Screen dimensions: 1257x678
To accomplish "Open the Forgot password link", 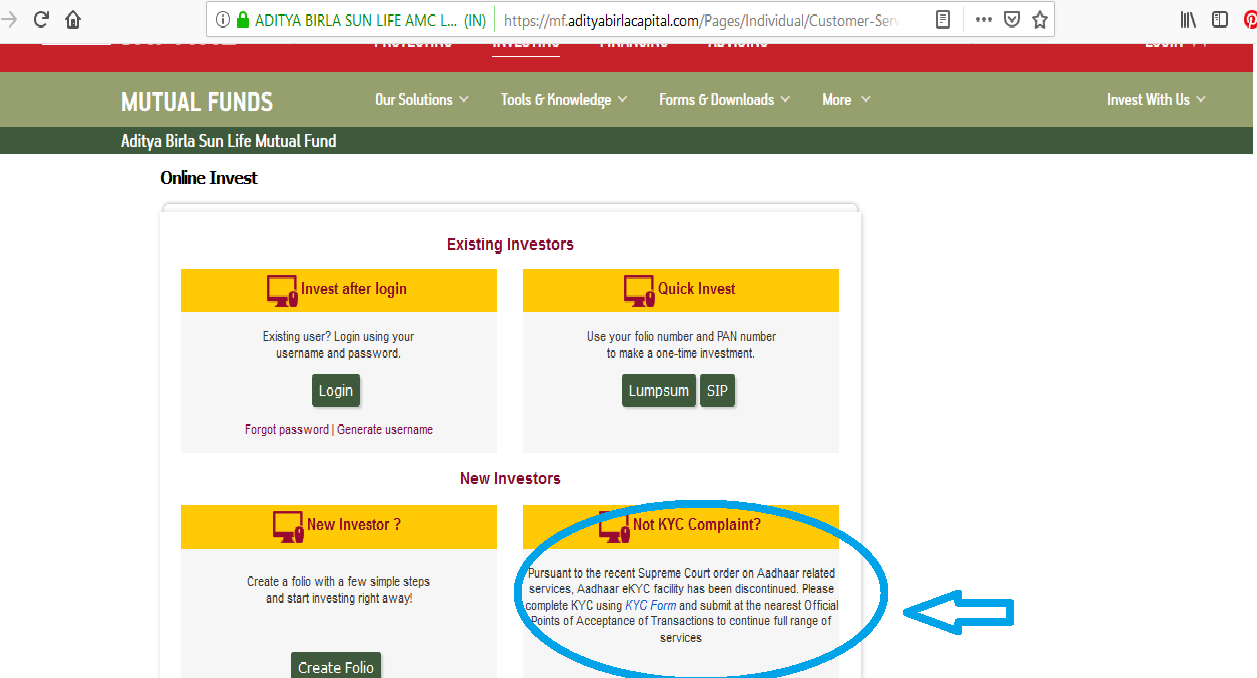I will [286, 430].
